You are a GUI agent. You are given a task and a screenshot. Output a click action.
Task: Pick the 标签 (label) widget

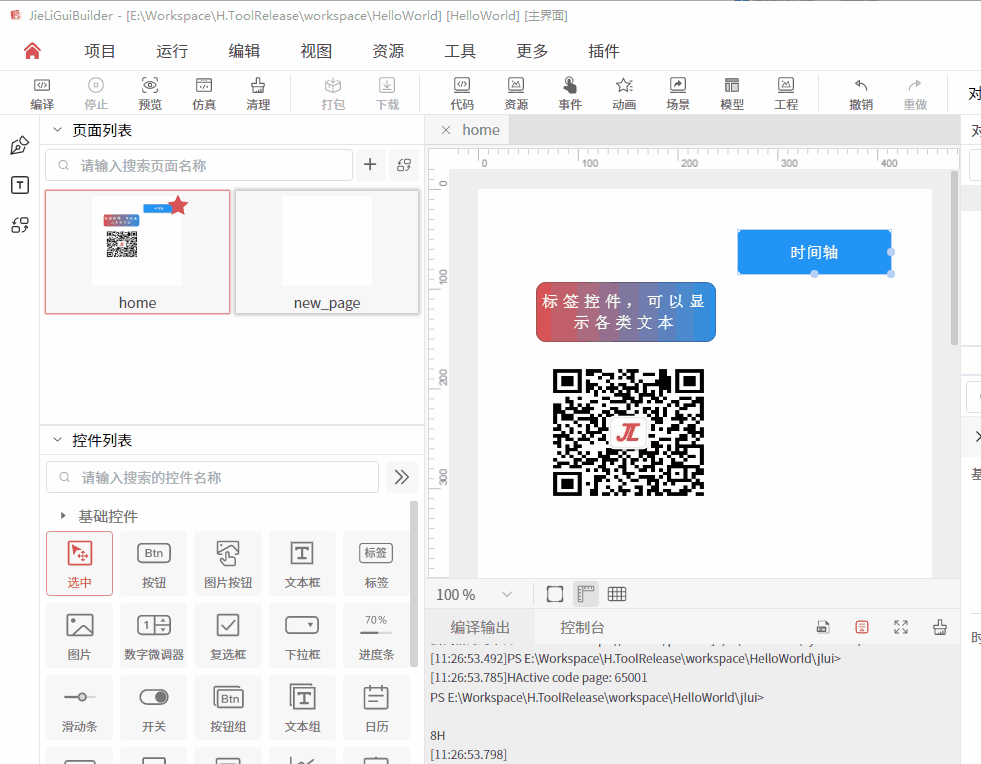376,563
